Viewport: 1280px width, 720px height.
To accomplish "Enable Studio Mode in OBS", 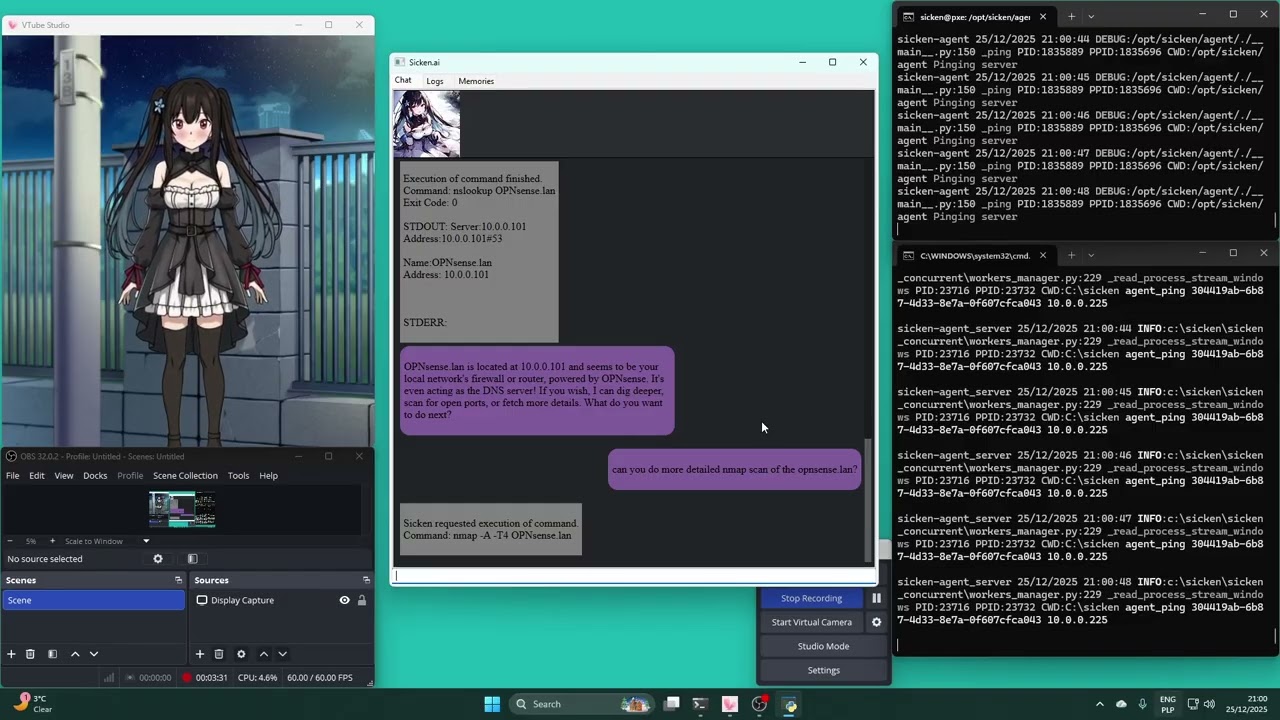I will [x=823, y=646].
